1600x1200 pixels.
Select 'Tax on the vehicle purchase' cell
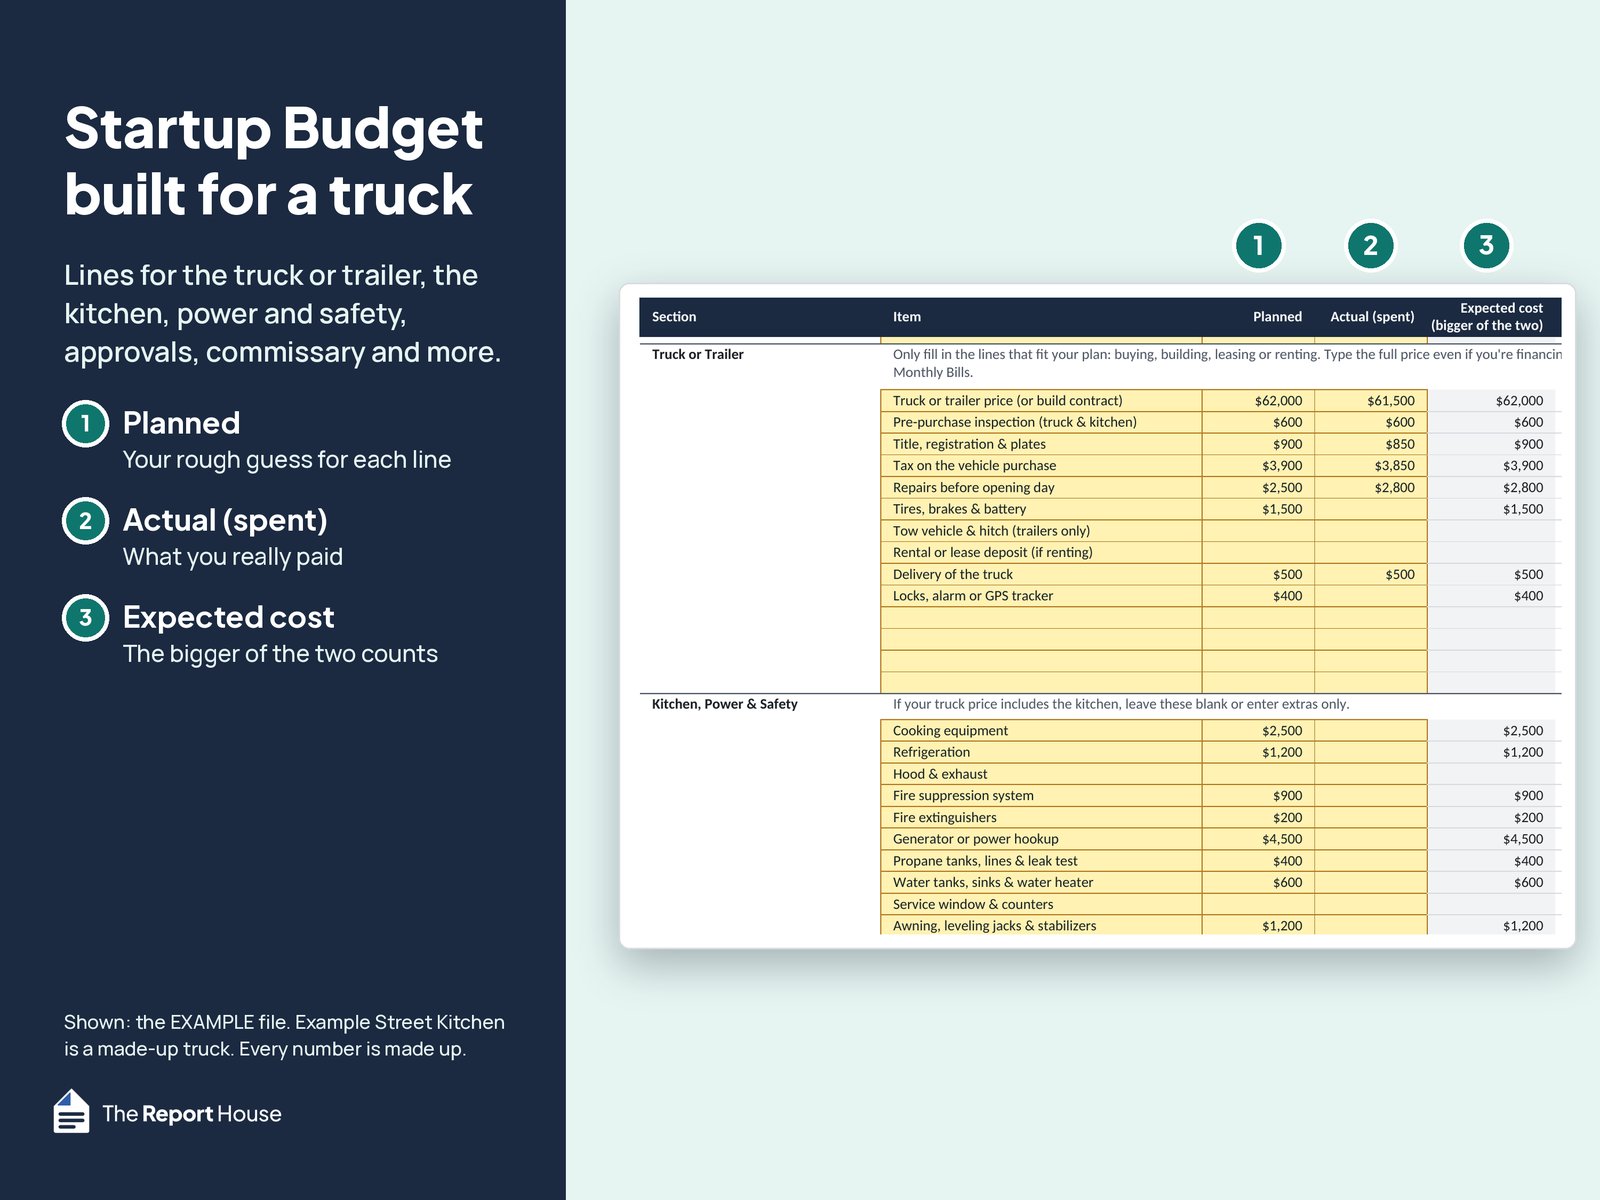click(x=1041, y=465)
